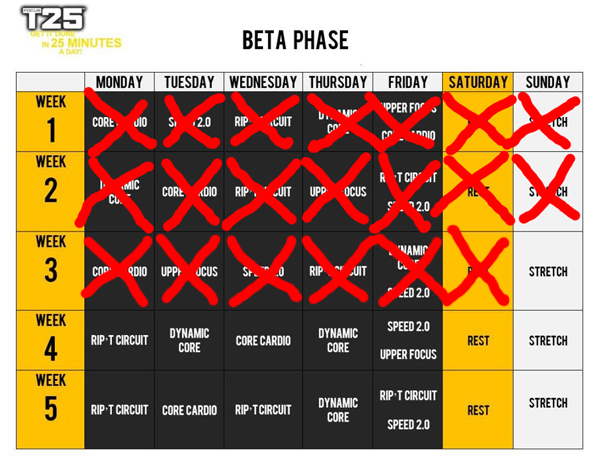Select the Saturday column header
Viewport: 600px width, 463px height.
pyautogui.click(x=478, y=82)
